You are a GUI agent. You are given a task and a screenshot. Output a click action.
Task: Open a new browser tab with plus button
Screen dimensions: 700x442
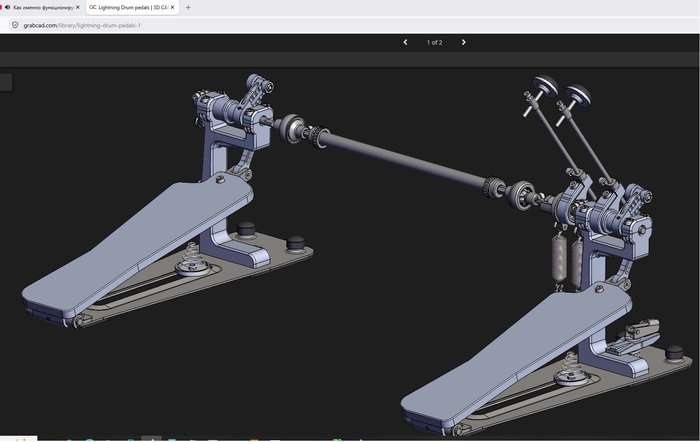coord(188,8)
